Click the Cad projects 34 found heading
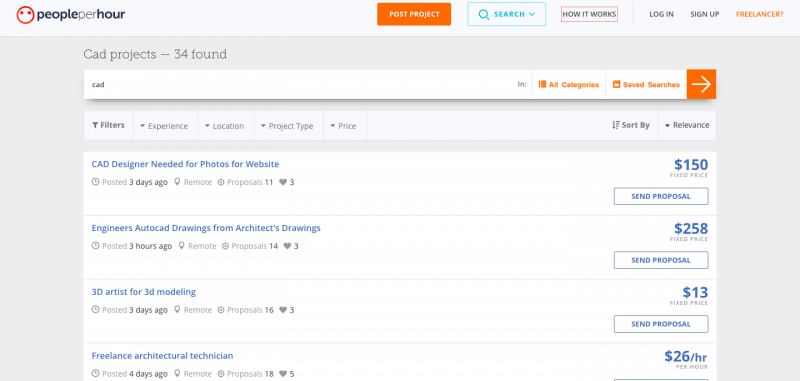Viewport: 800px width, 381px height. point(155,54)
